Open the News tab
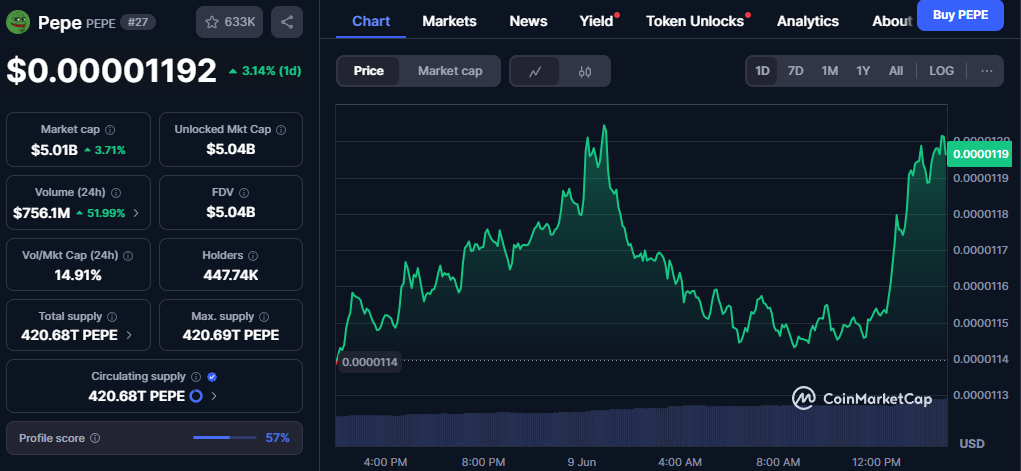The width and height of the screenshot is (1021, 471). coord(528,21)
